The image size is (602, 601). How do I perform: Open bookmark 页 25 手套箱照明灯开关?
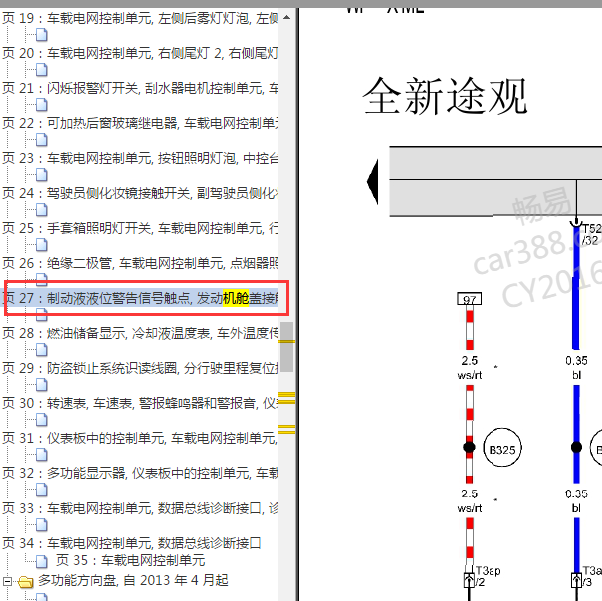[140, 228]
